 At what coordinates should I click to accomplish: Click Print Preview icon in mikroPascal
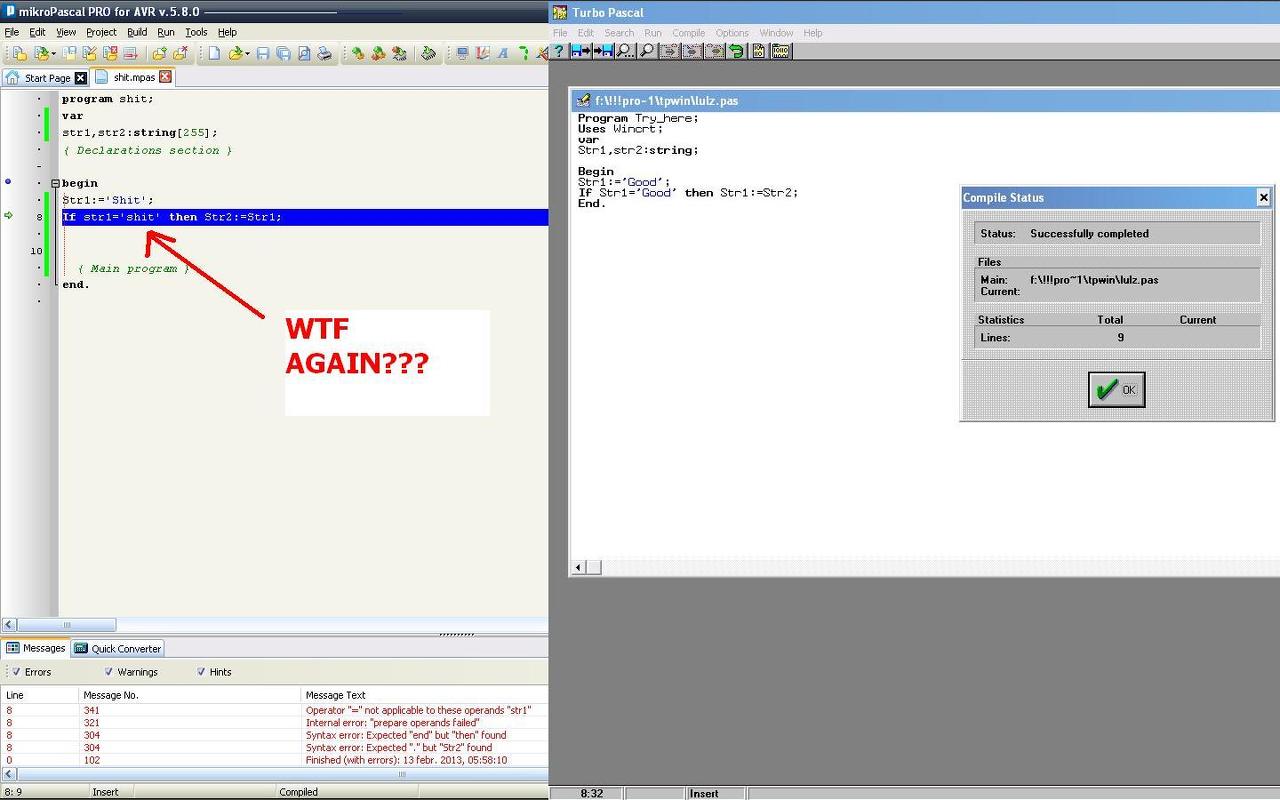click(x=304, y=54)
